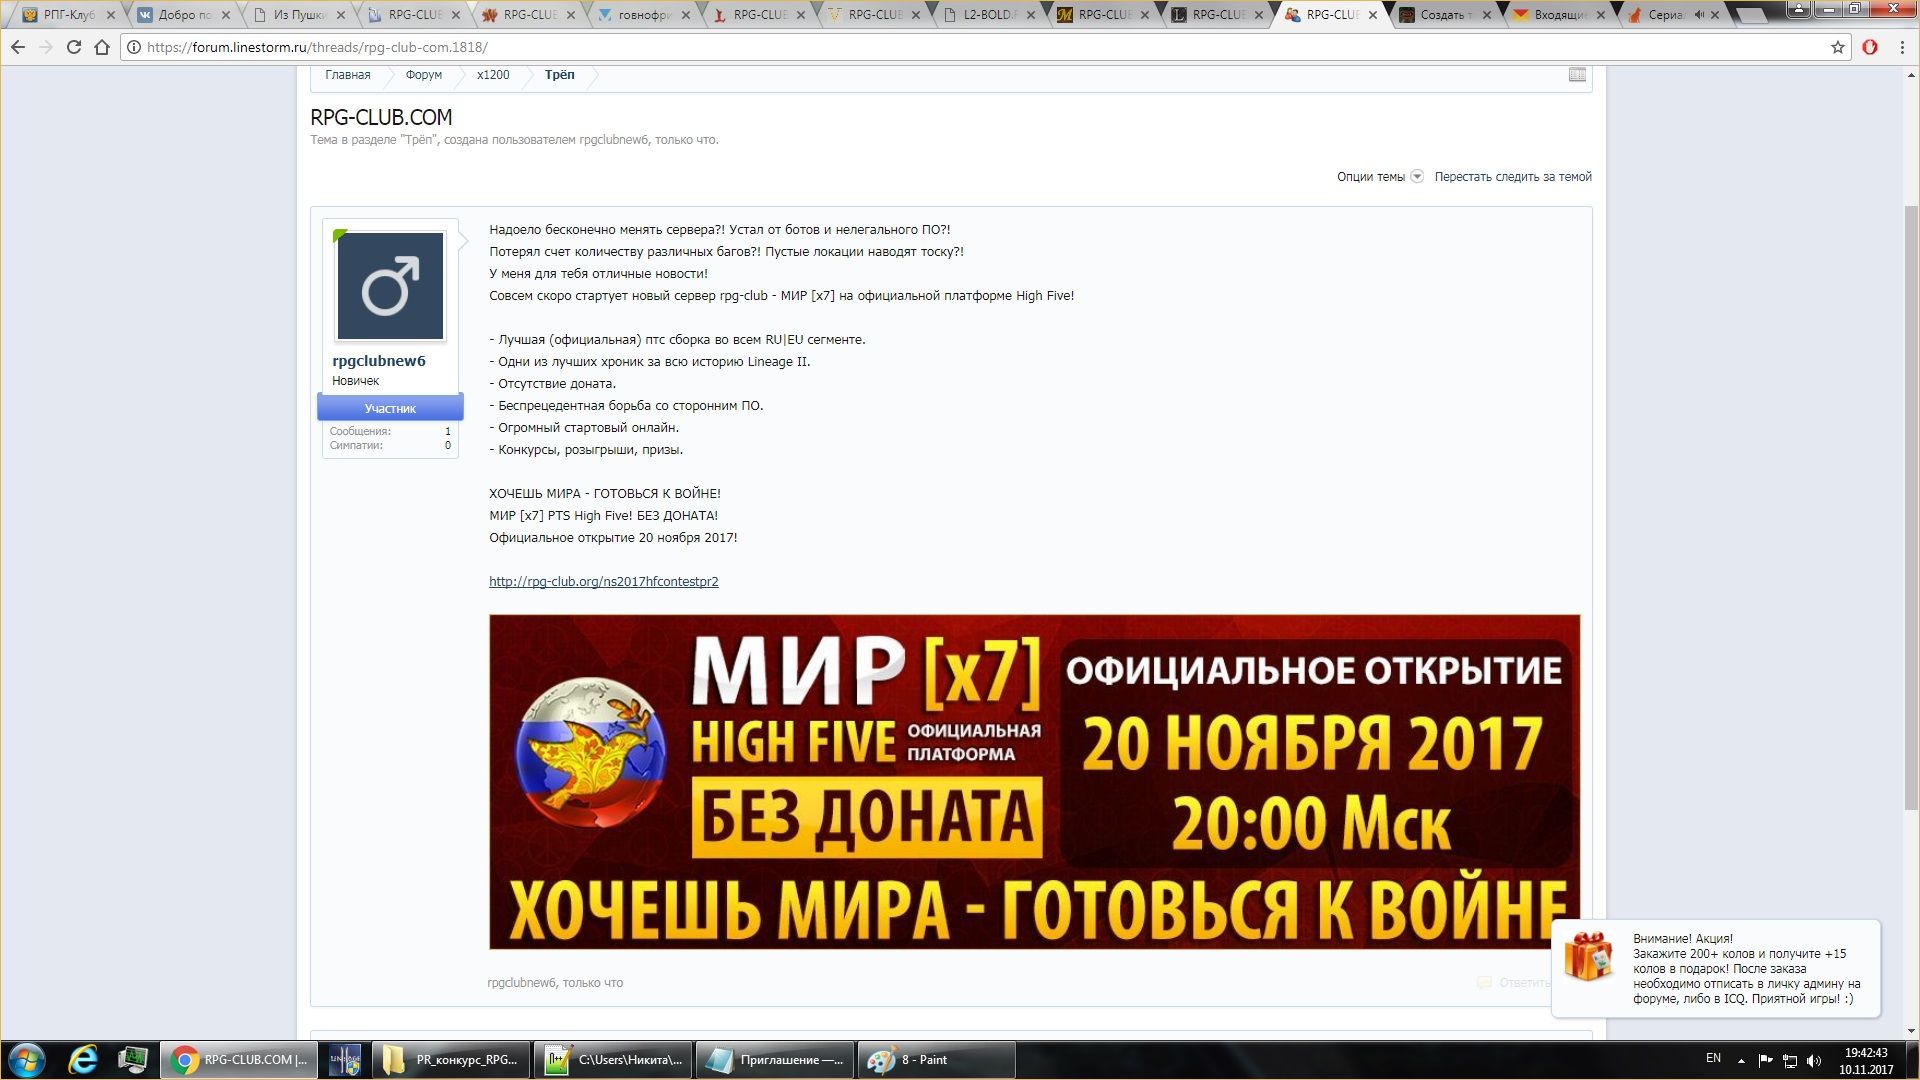Open the Chrome three-dot menu
This screenshot has height=1080, width=1920.
click(x=1901, y=47)
